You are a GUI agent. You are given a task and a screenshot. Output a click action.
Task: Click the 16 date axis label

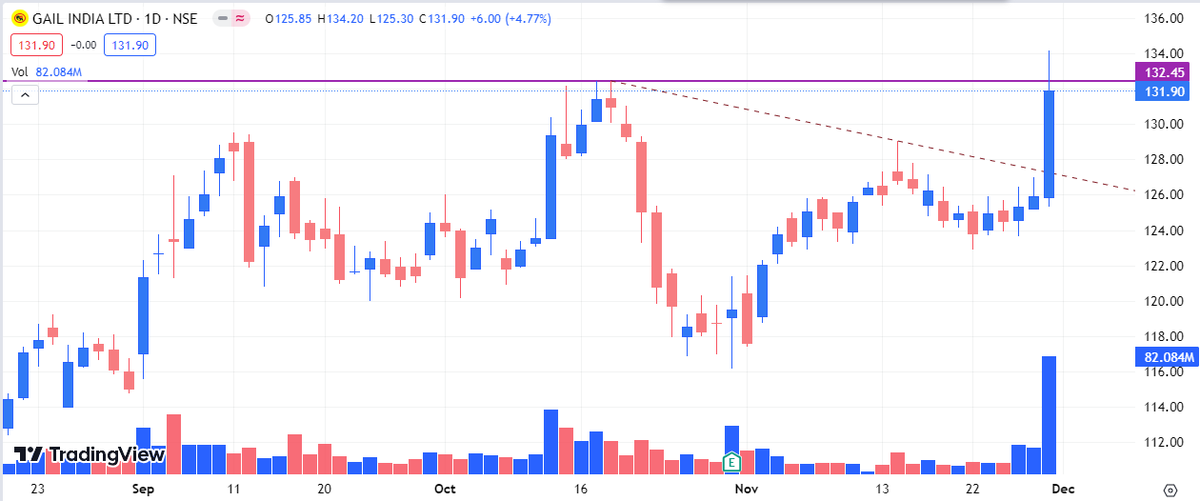583,489
